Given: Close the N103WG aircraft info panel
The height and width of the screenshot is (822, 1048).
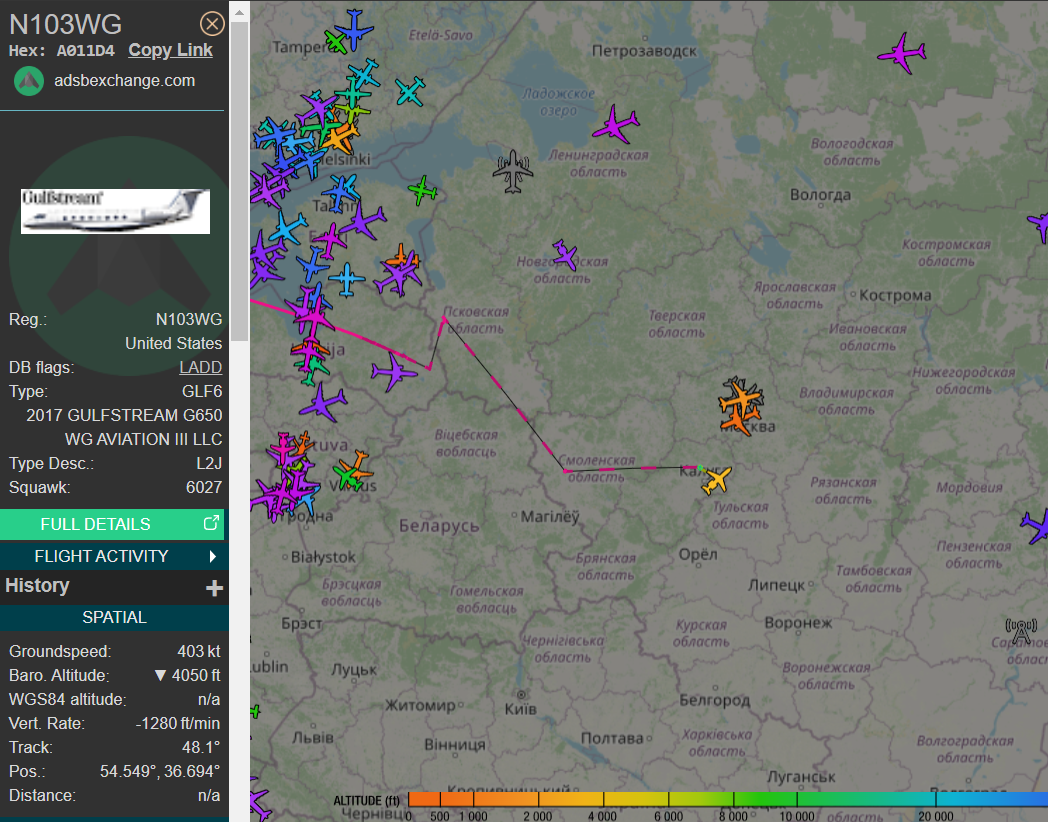Looking at the screenshot, I should [212, 24].
